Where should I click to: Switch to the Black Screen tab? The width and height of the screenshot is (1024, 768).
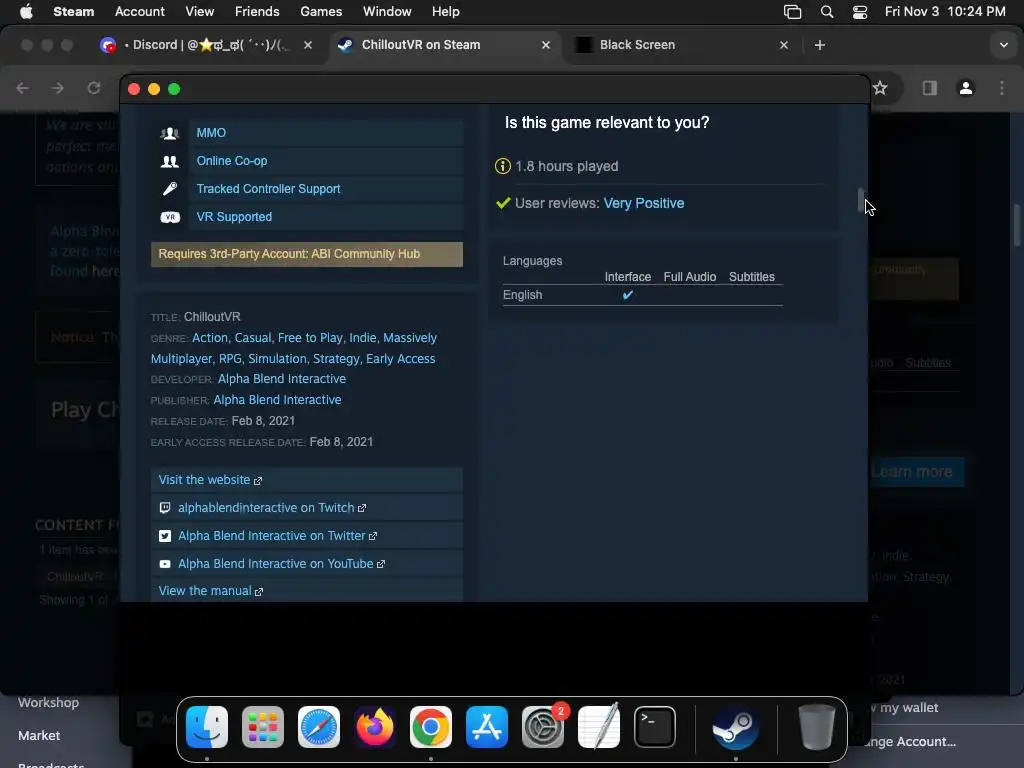pos(681,45)
